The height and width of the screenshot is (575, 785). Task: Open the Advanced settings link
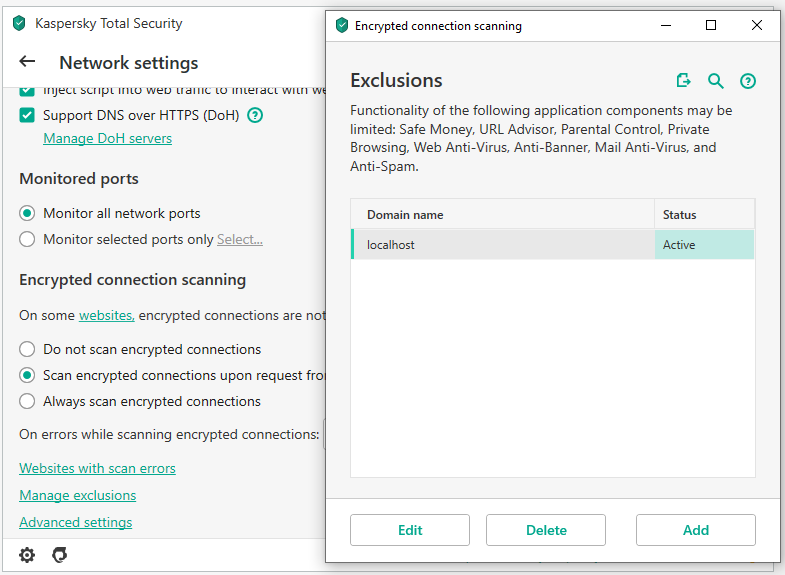75,522
